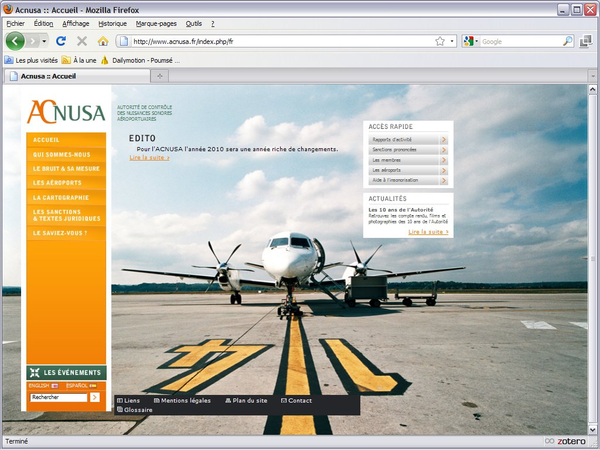Click in the Rechercher search field
The height and width of the screenshot is (450, 600).
[58, 397]
